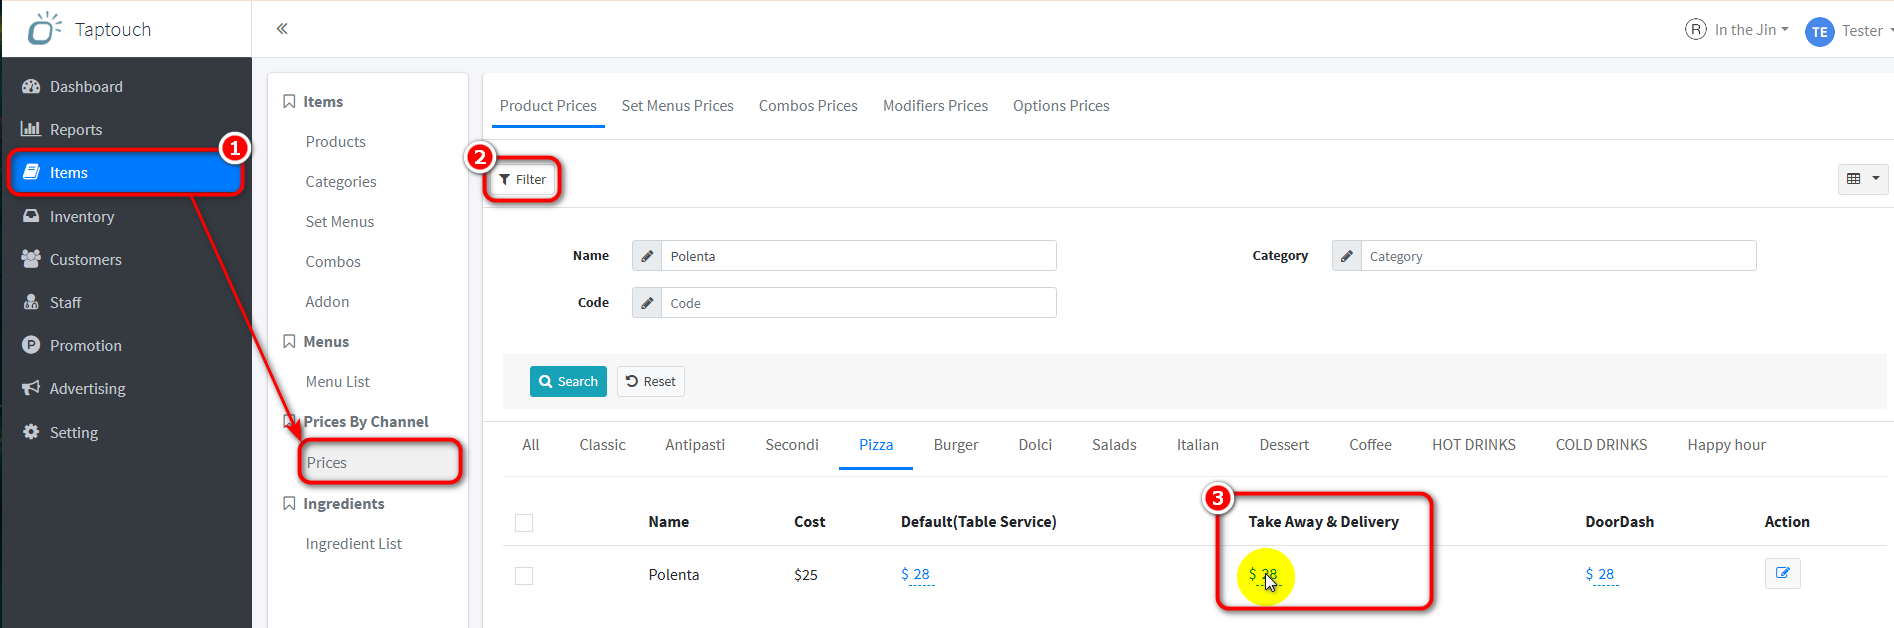Click bookmark icon beside Items heading
This screenshot has height=628, width=1894.
coord(289,102)
